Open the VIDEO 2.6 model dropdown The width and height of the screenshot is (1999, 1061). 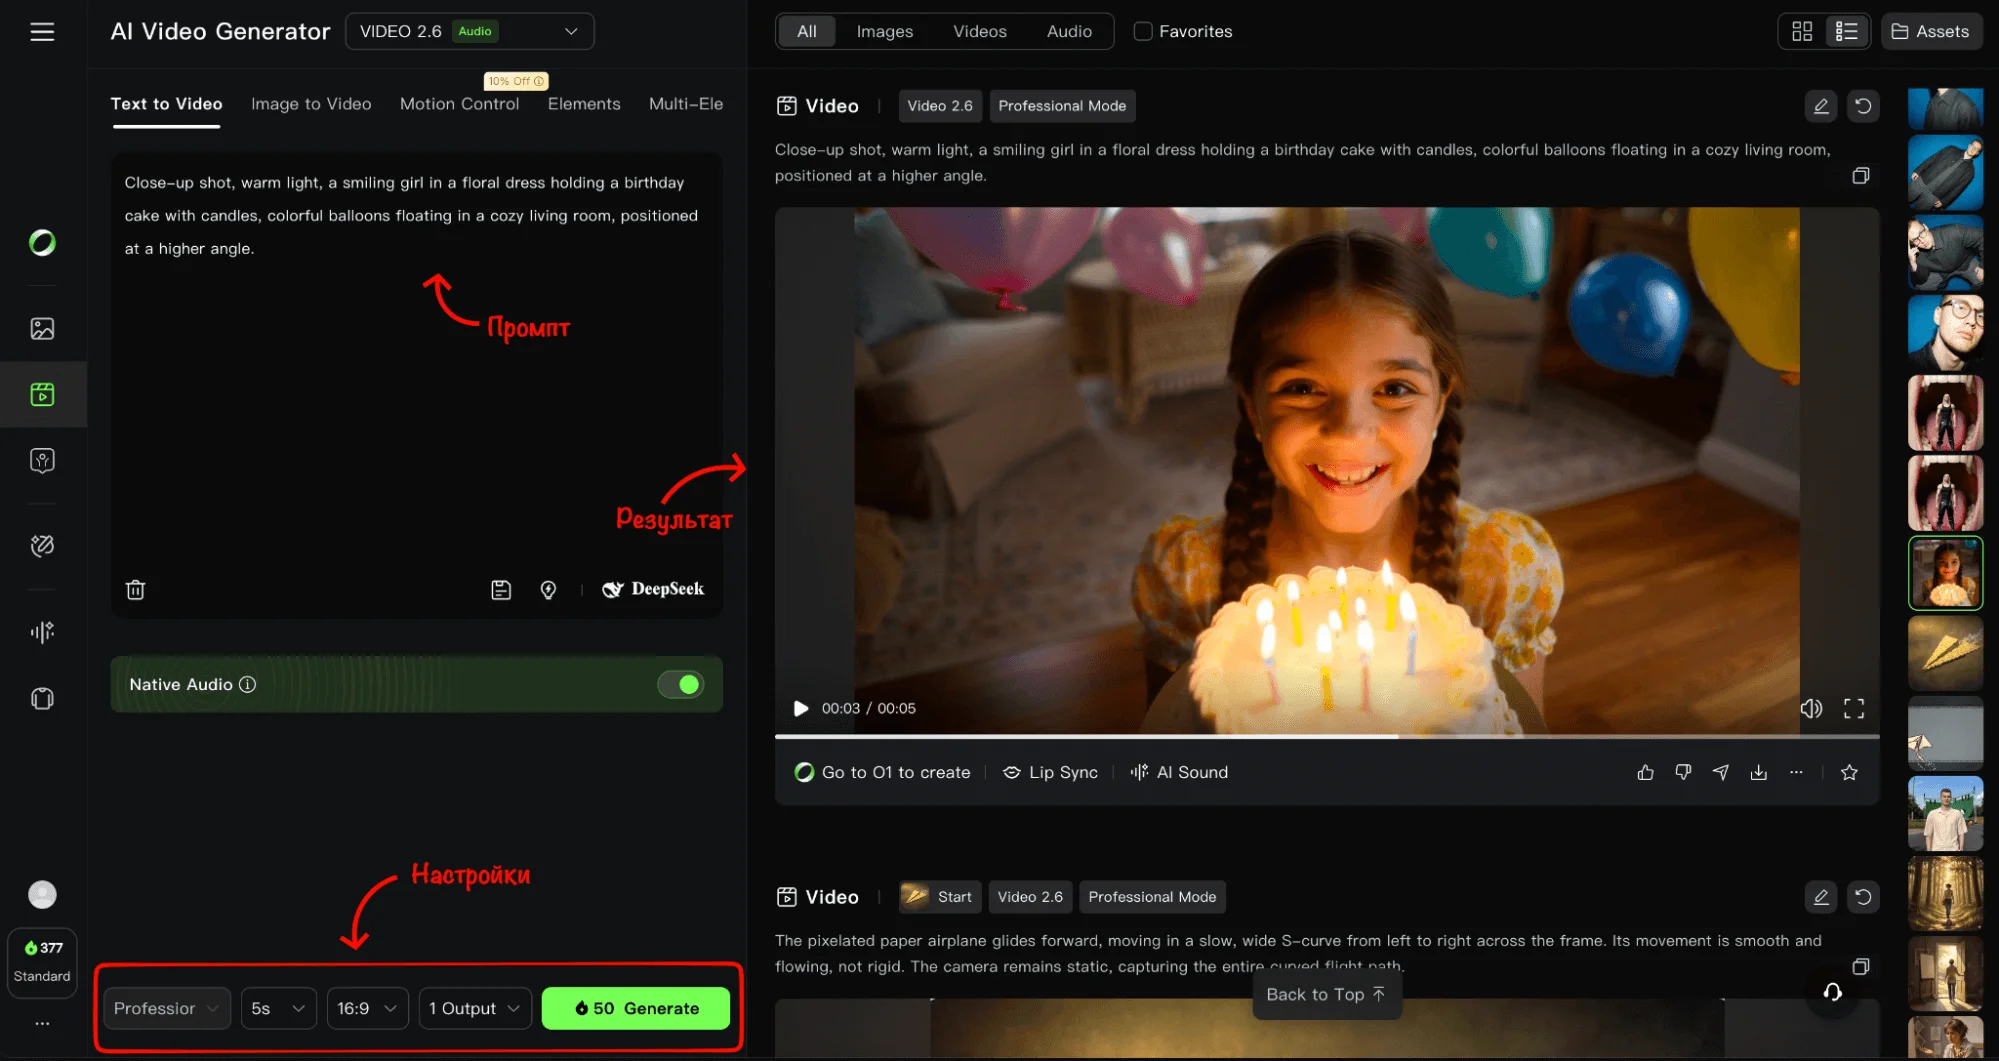[469, 32]
